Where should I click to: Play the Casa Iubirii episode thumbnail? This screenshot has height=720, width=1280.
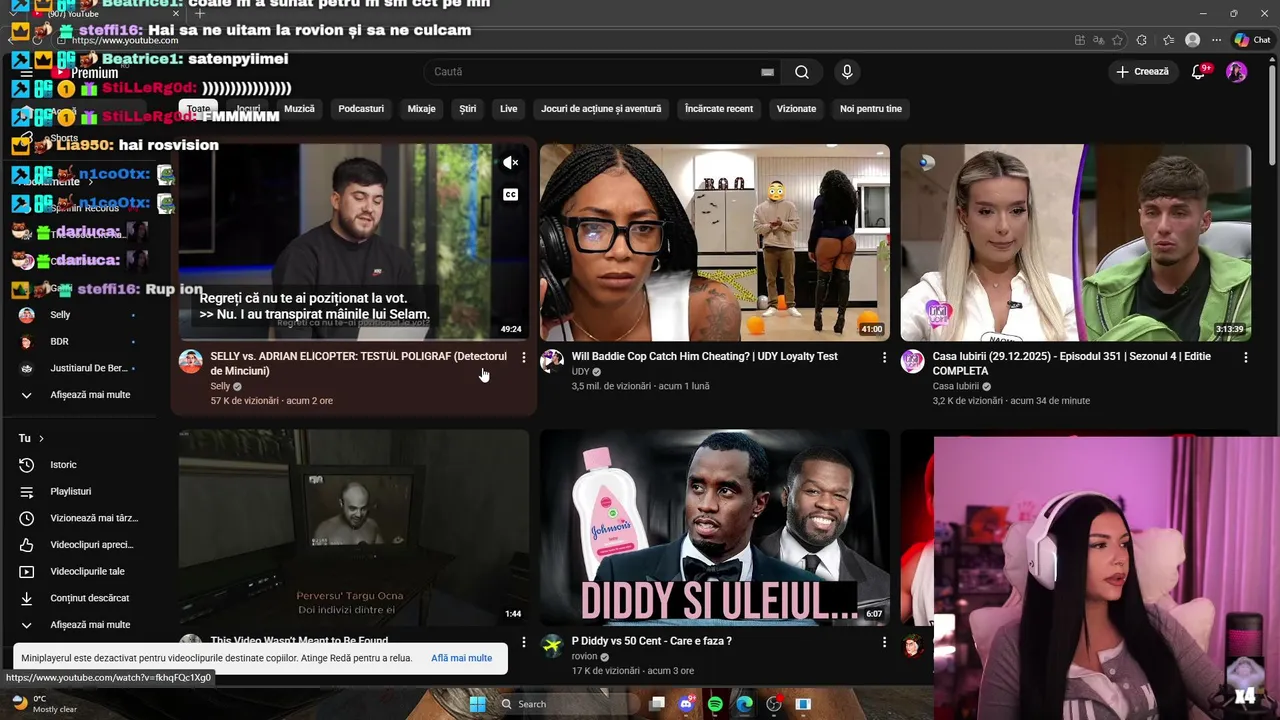coord(1075,243)
